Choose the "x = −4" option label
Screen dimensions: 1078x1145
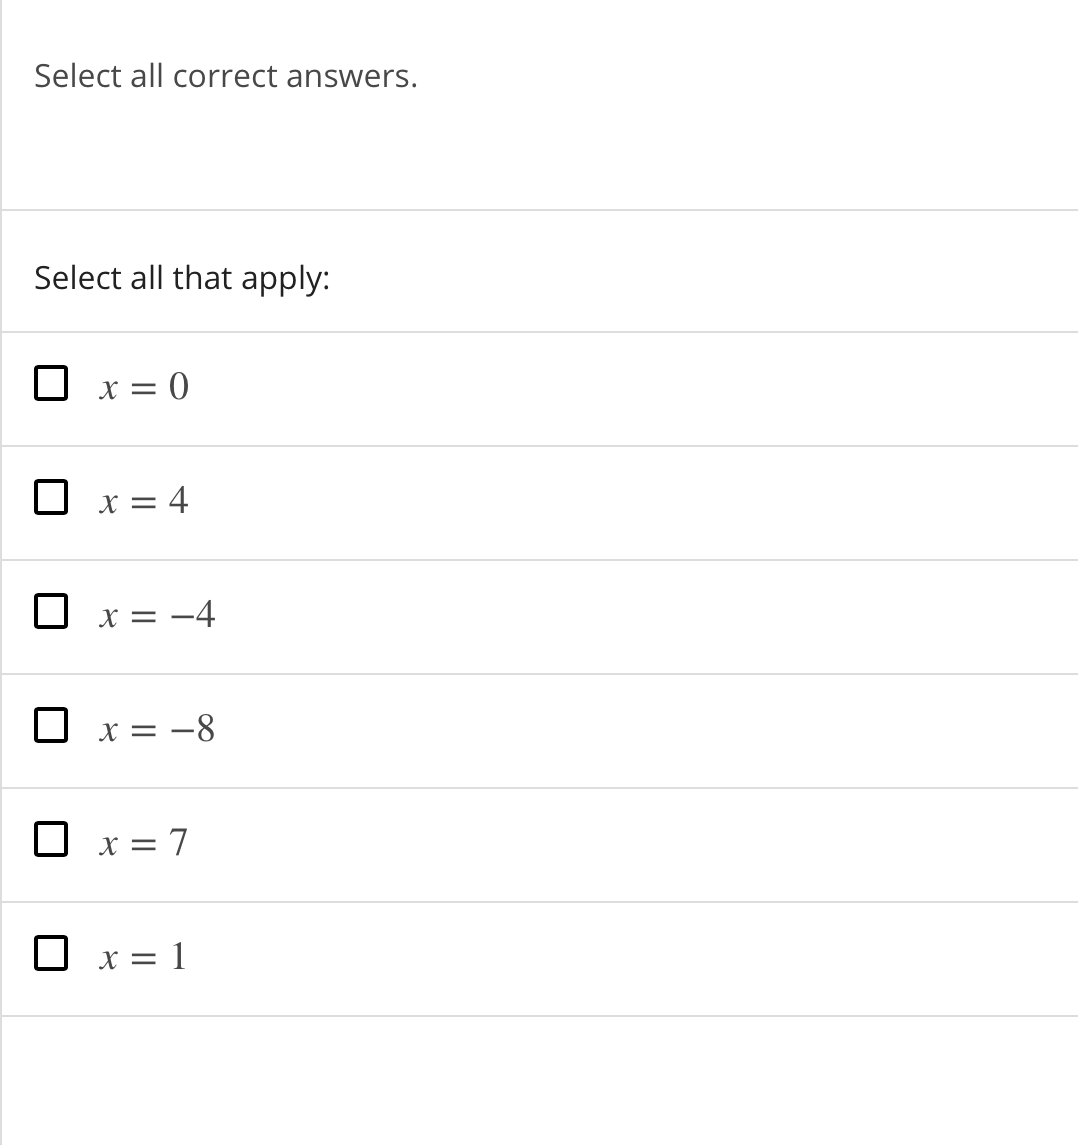click(x=156, y=615)
